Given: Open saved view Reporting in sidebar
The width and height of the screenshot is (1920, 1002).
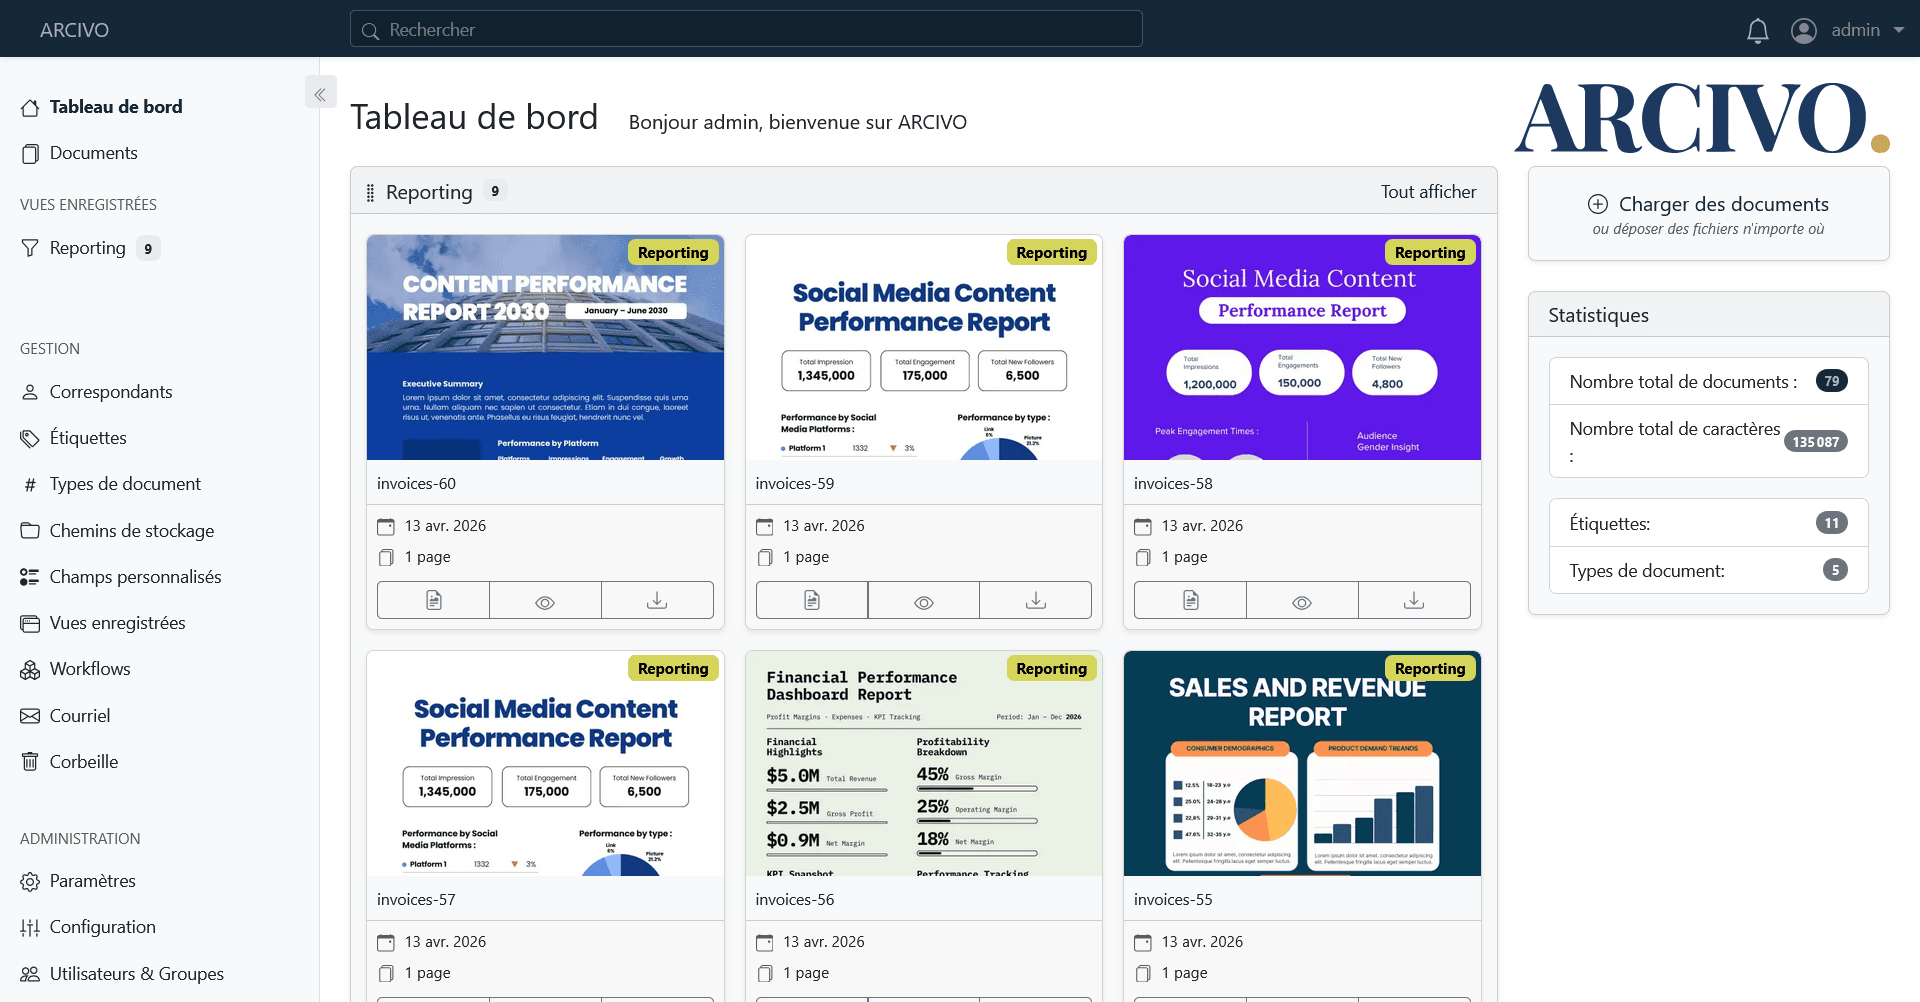Looking at the screenshot, I should pyautogui.click(x=88, y=248).
